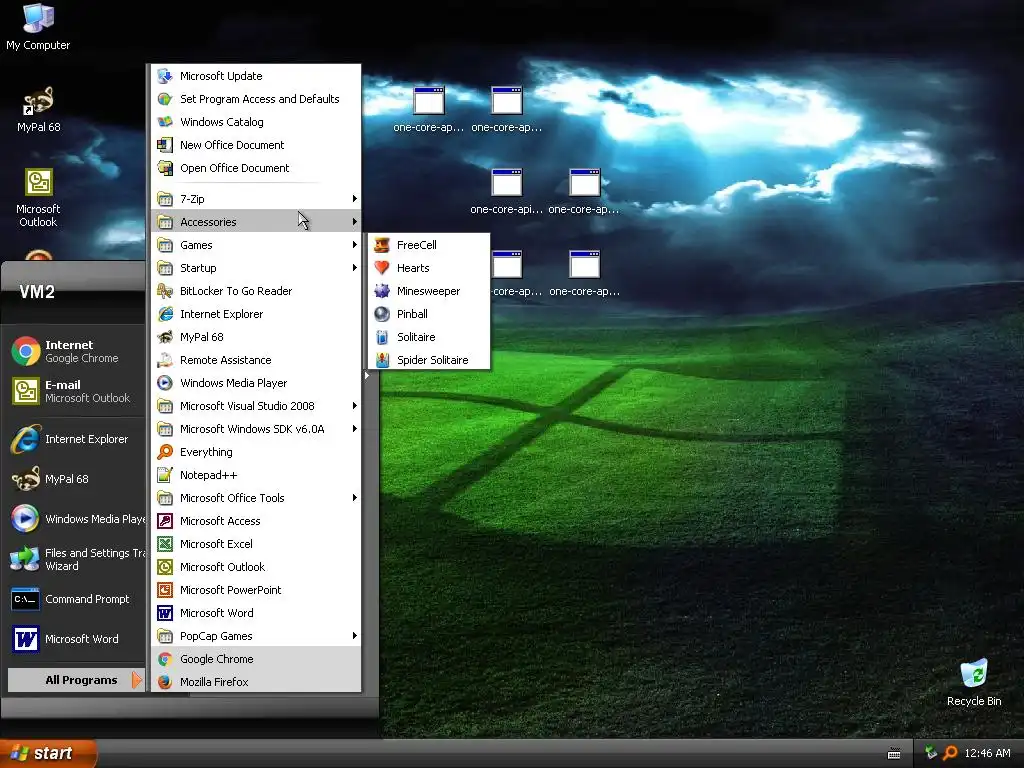1024x768 pixels.
Task: Expand the Startup folder submenu
Action: [x=256, y=268]
